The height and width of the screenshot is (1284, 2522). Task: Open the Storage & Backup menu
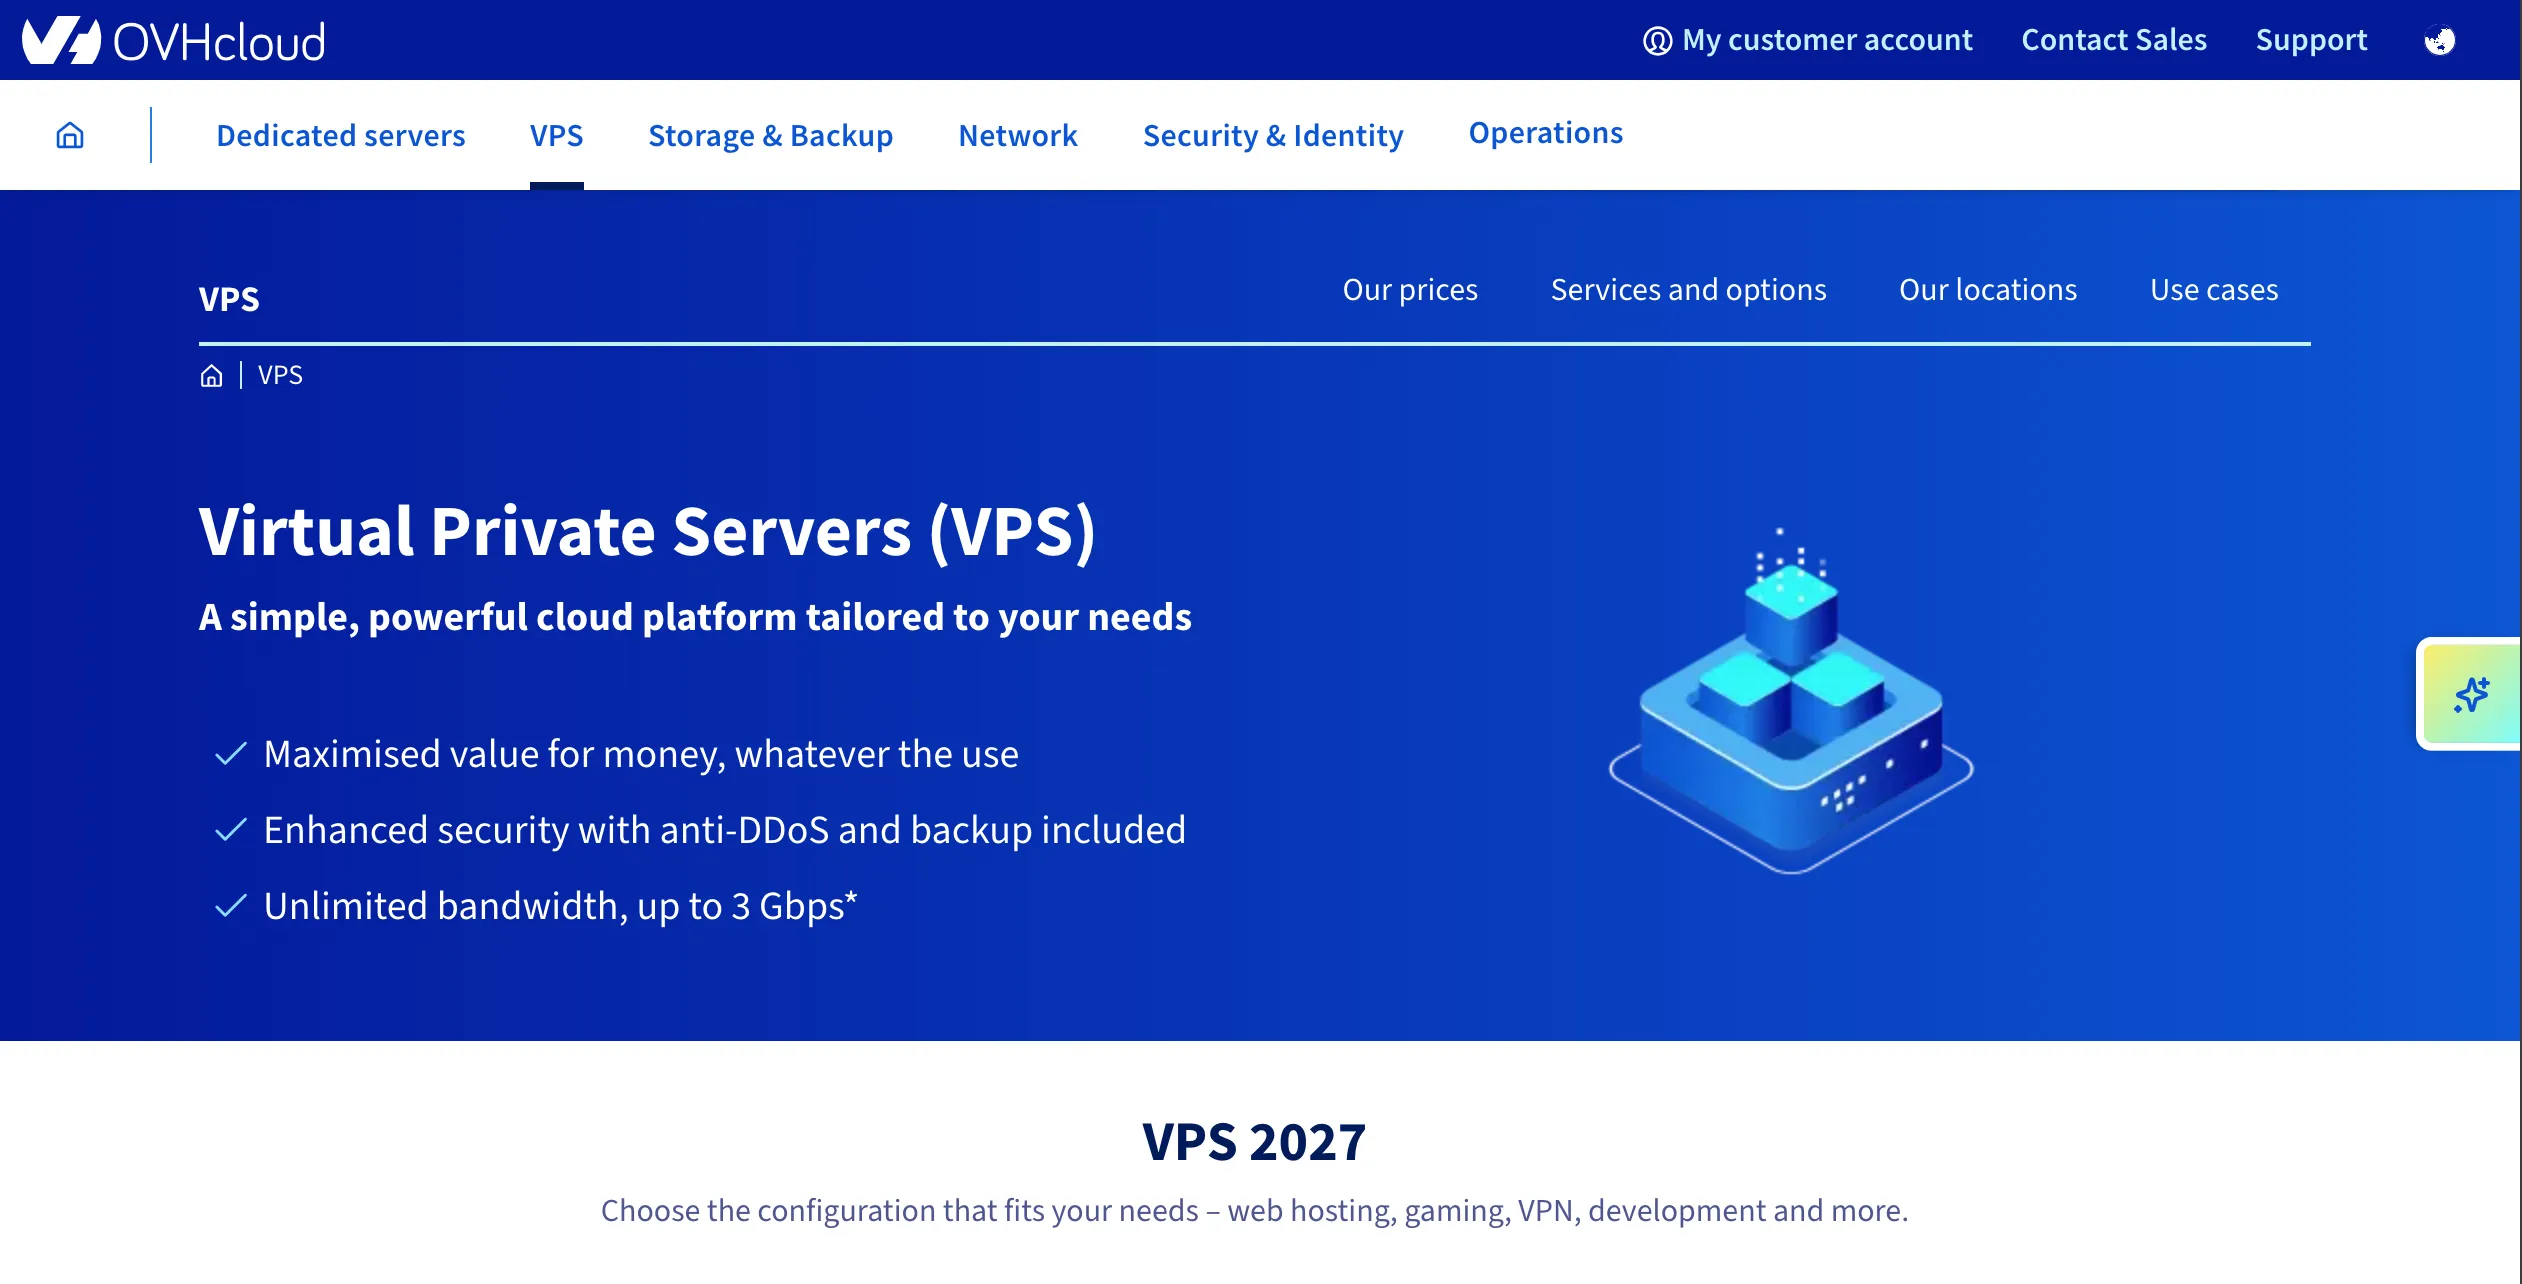(x=770, y=135)
